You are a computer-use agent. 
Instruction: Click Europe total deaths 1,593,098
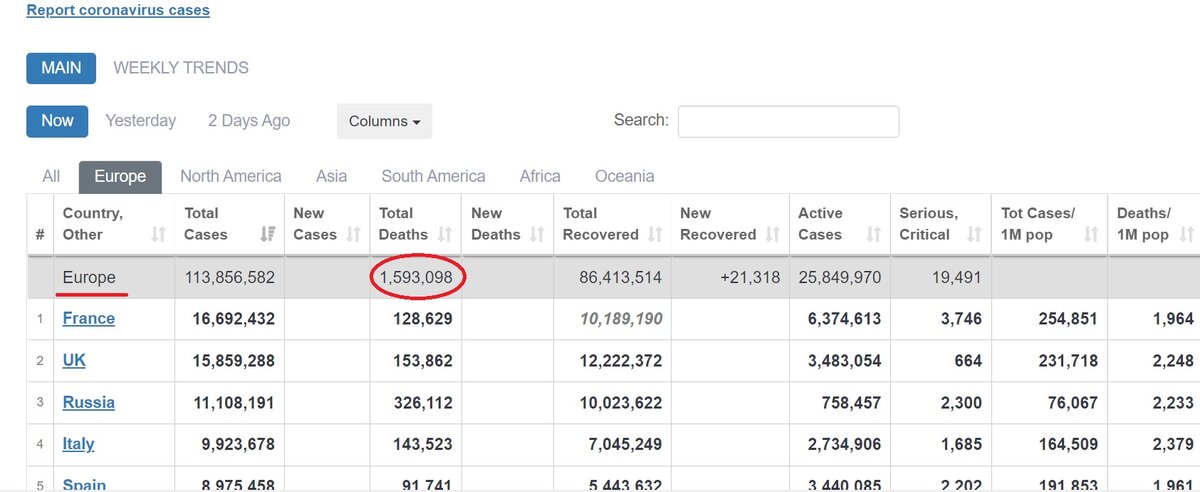click(417, 277)
